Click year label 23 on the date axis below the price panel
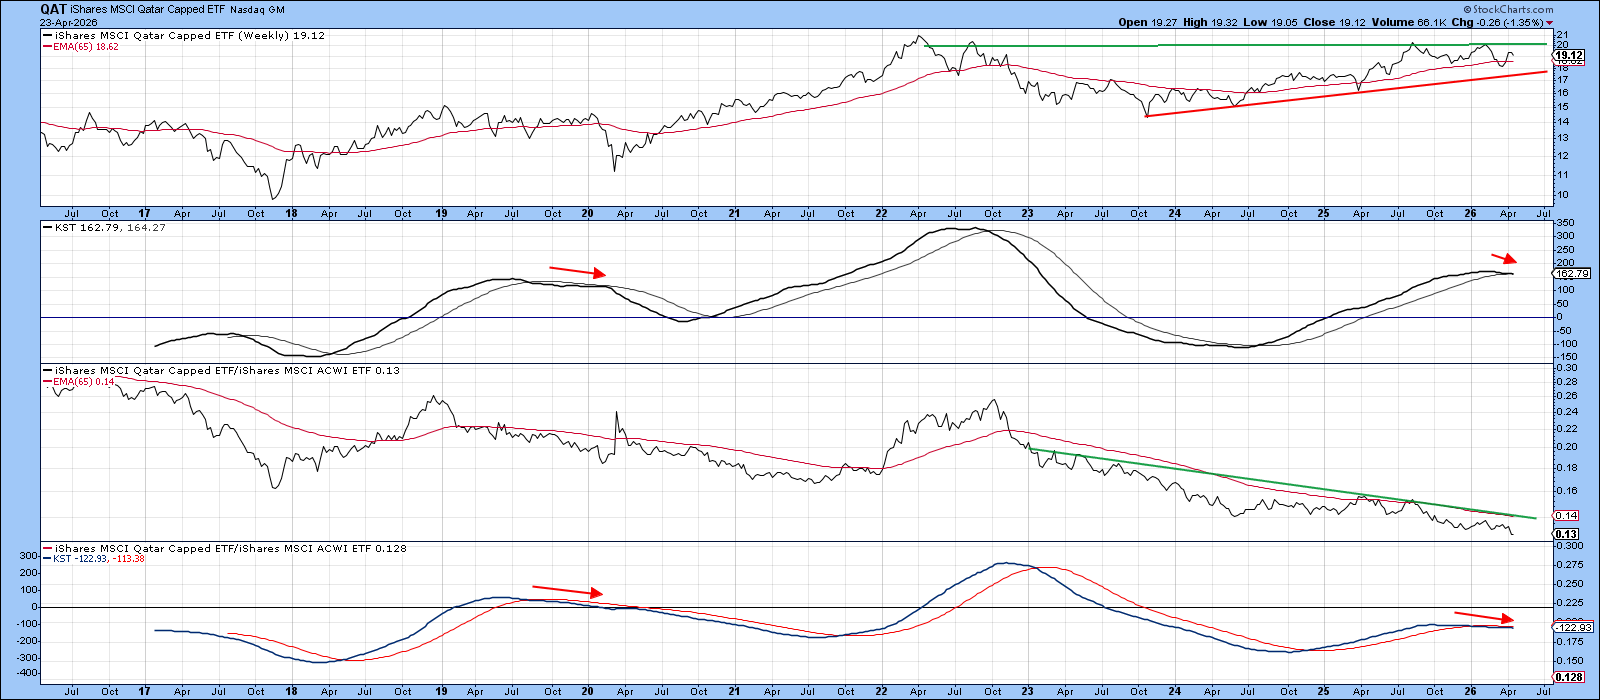This screenshot has height=700, width=1600. tap(1029, 213)
